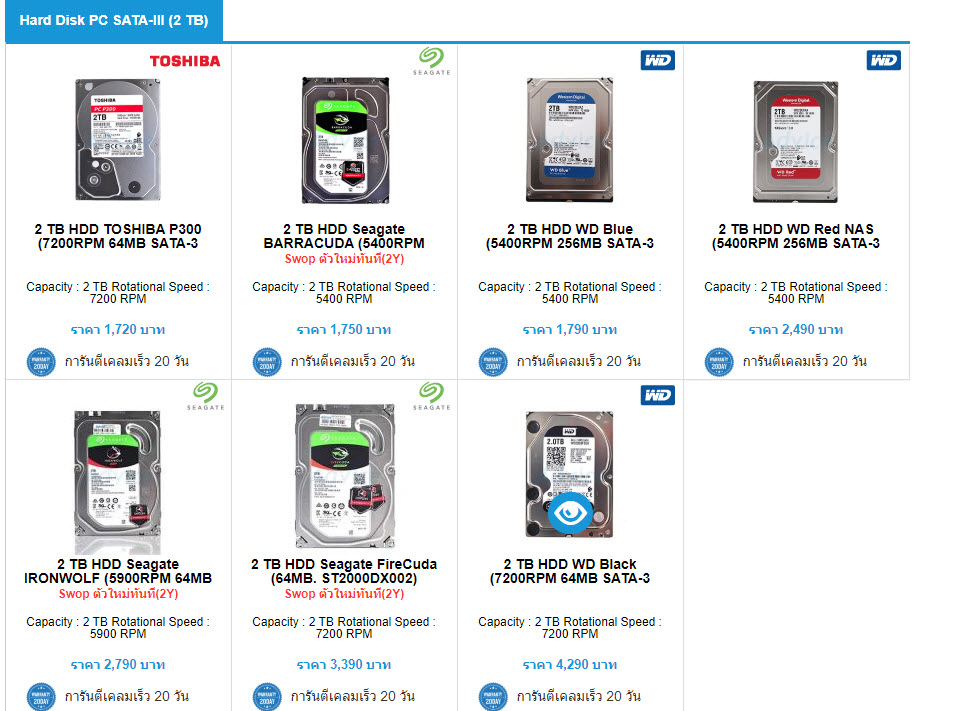The image size is (960, 711).
Task: Click the WD logo on the WD Red NAS card
Action: click(883, 60)
